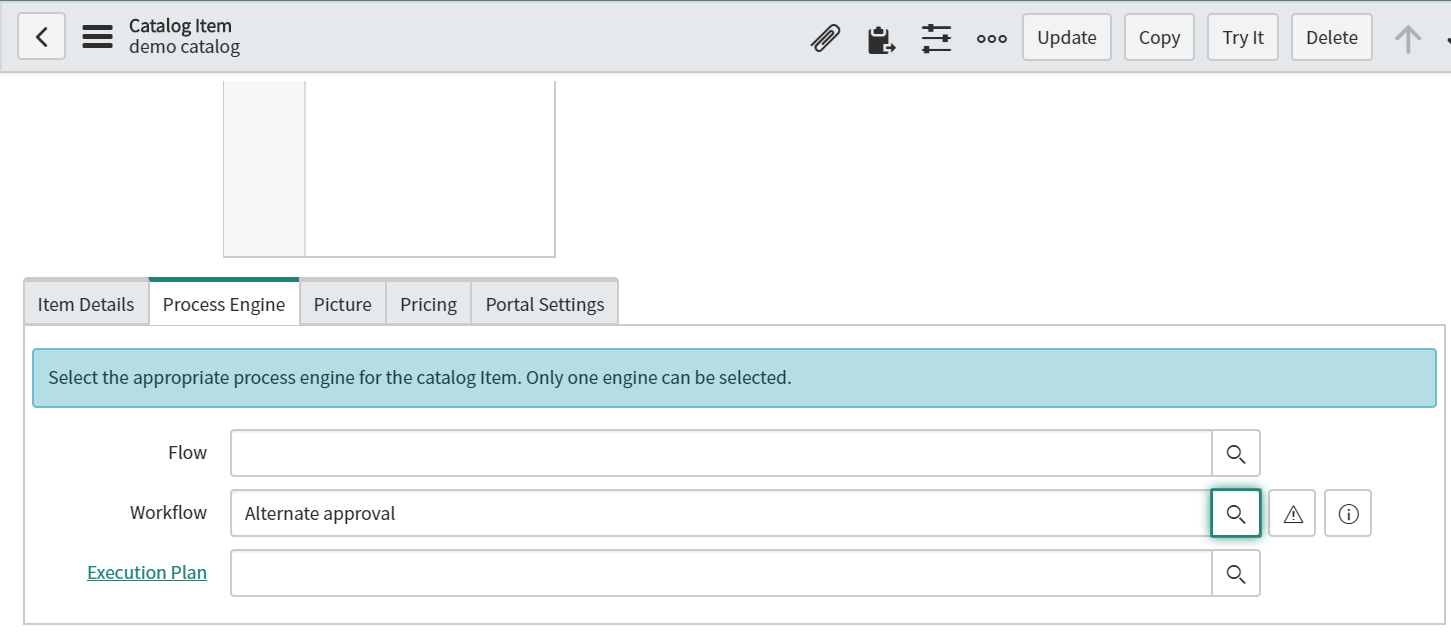Switch to the Portal Settings tab
The width and height of the screenshot is (1451, 632).
tap(544, 303)
